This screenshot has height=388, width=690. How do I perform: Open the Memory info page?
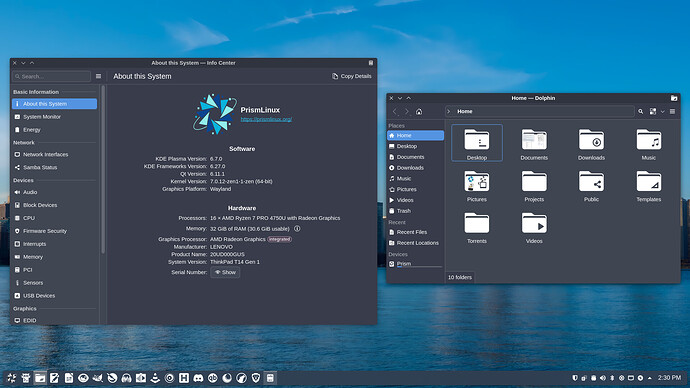click(55, 257)
